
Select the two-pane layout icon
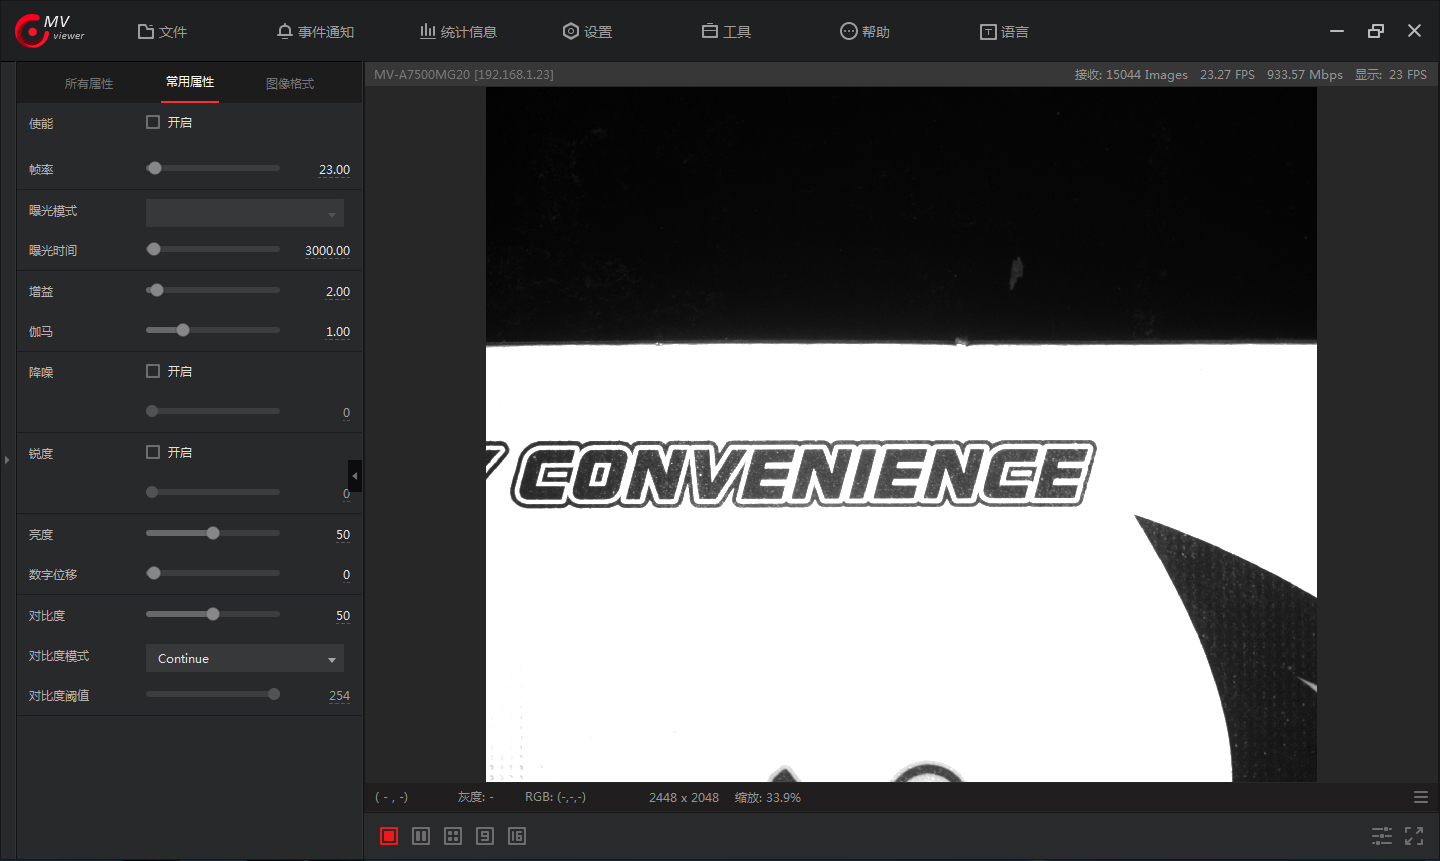point(421,836)
